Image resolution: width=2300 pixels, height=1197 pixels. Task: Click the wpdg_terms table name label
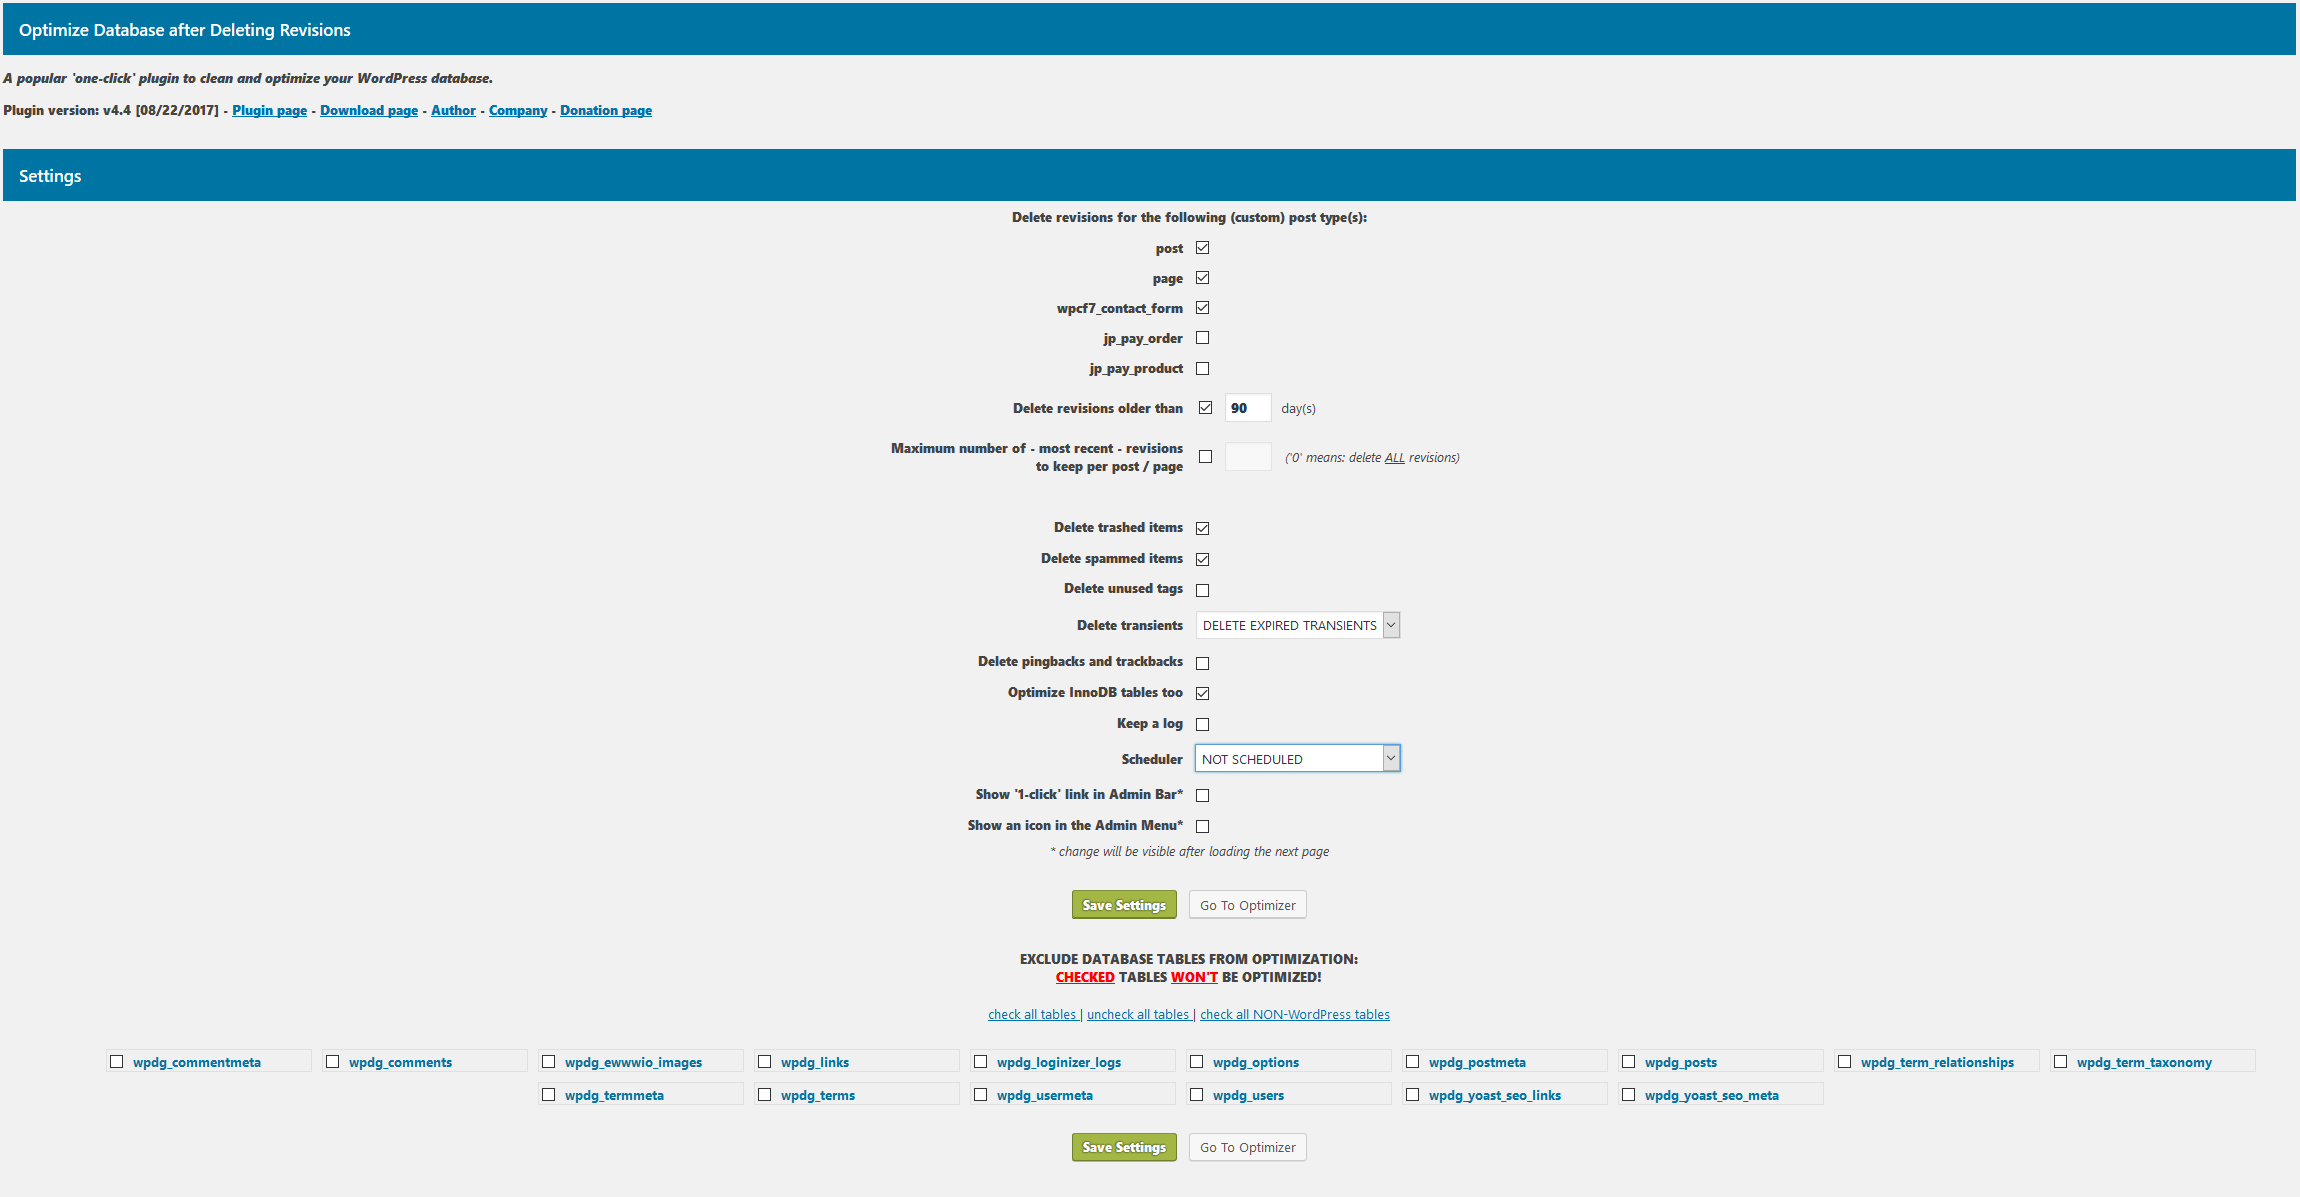tap(818, 1095)
